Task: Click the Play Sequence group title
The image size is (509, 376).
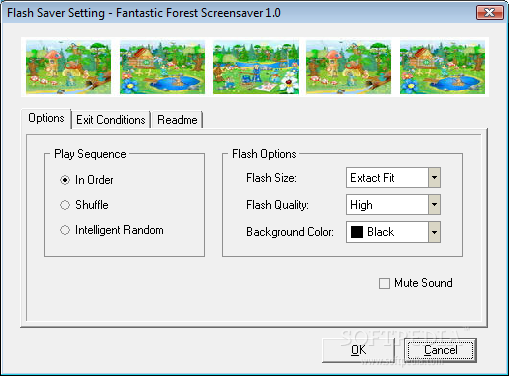Action: point(90,154)
